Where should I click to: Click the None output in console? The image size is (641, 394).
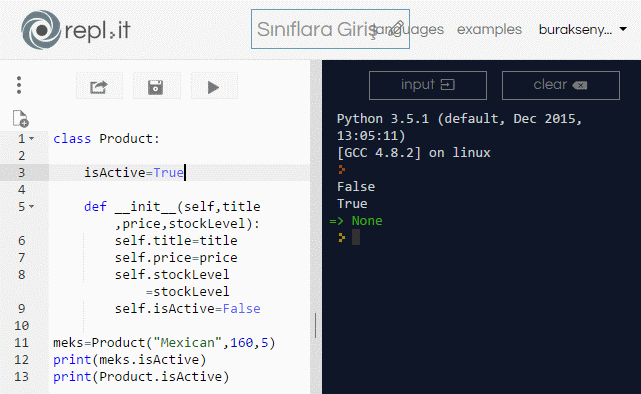(x=367, y=221)
